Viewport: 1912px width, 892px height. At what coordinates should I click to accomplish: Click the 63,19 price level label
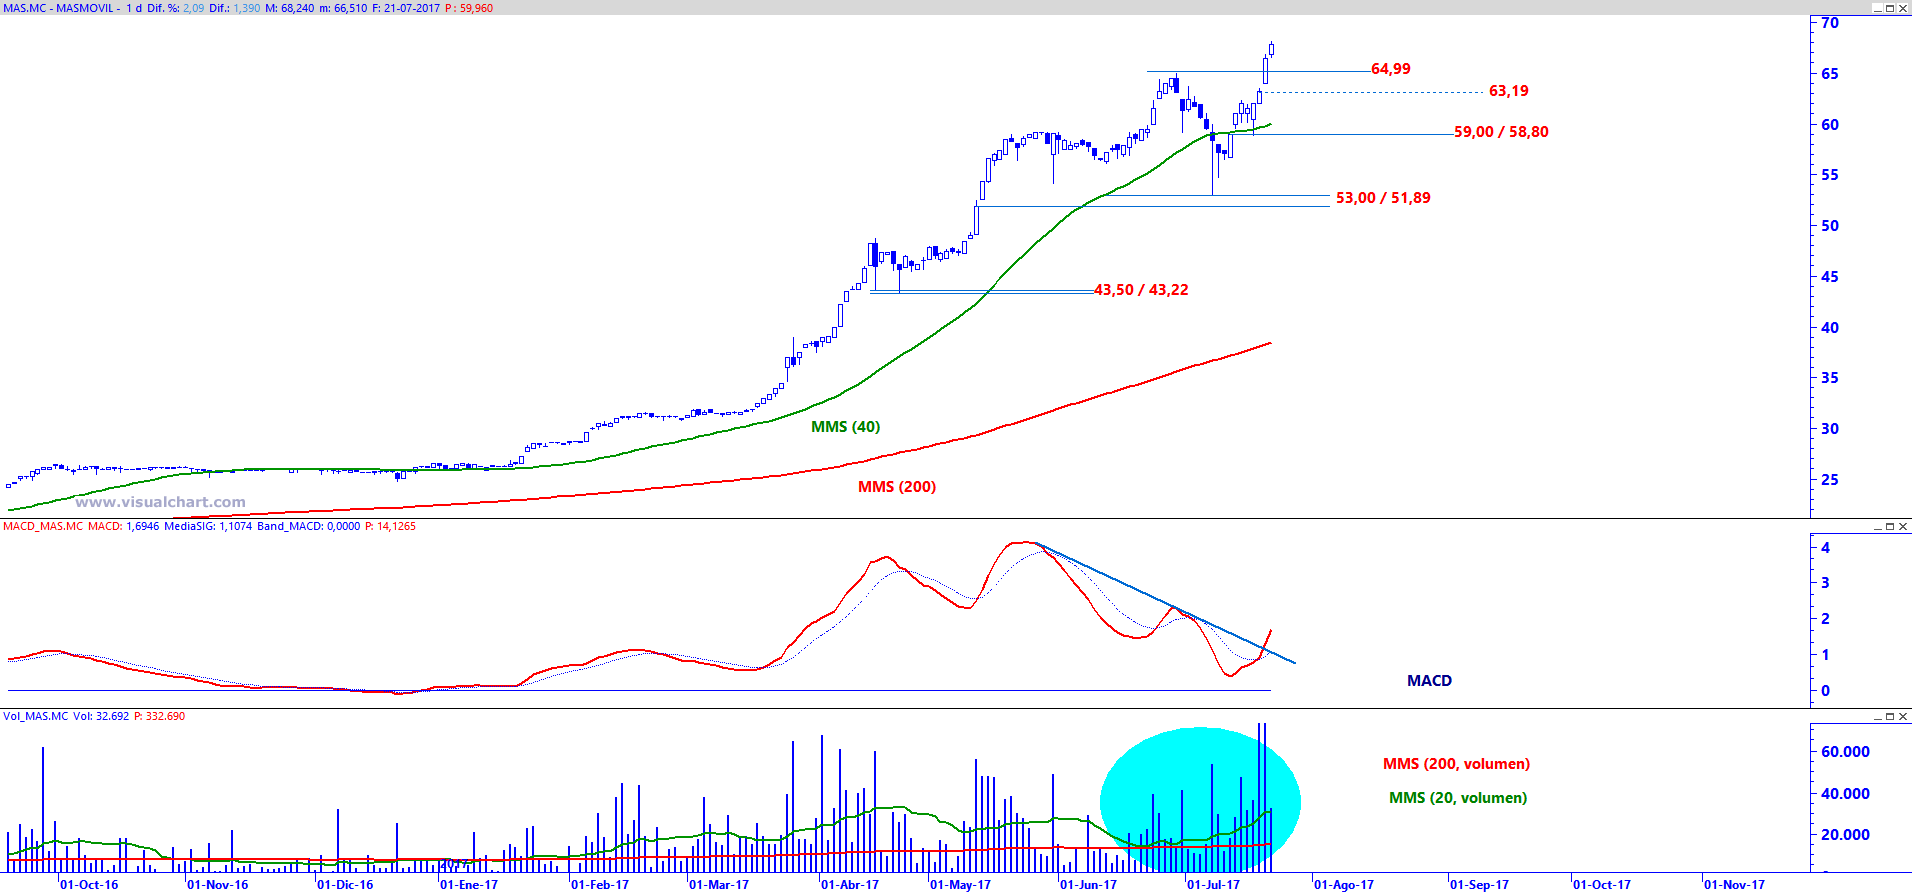coord(1509,91)
